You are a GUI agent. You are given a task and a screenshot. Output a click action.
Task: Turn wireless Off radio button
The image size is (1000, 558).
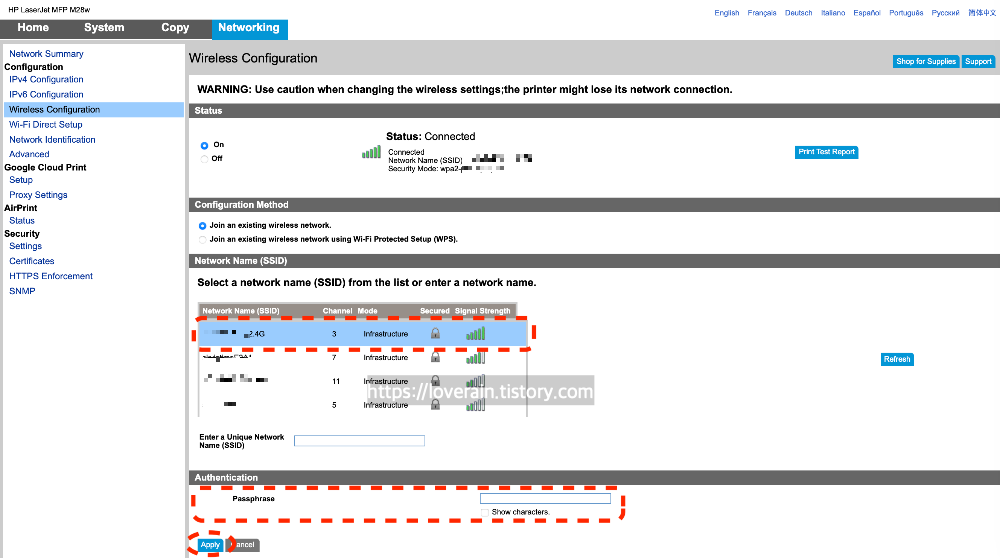click(x=204, y=159)
